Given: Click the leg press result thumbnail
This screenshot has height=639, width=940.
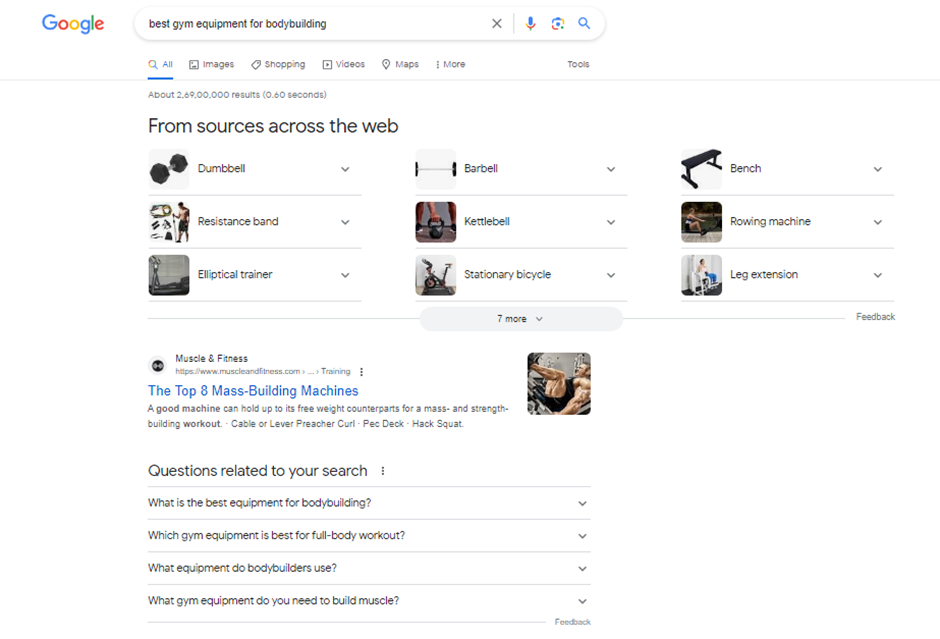Looking at the screenshot, I should [559, 383].
